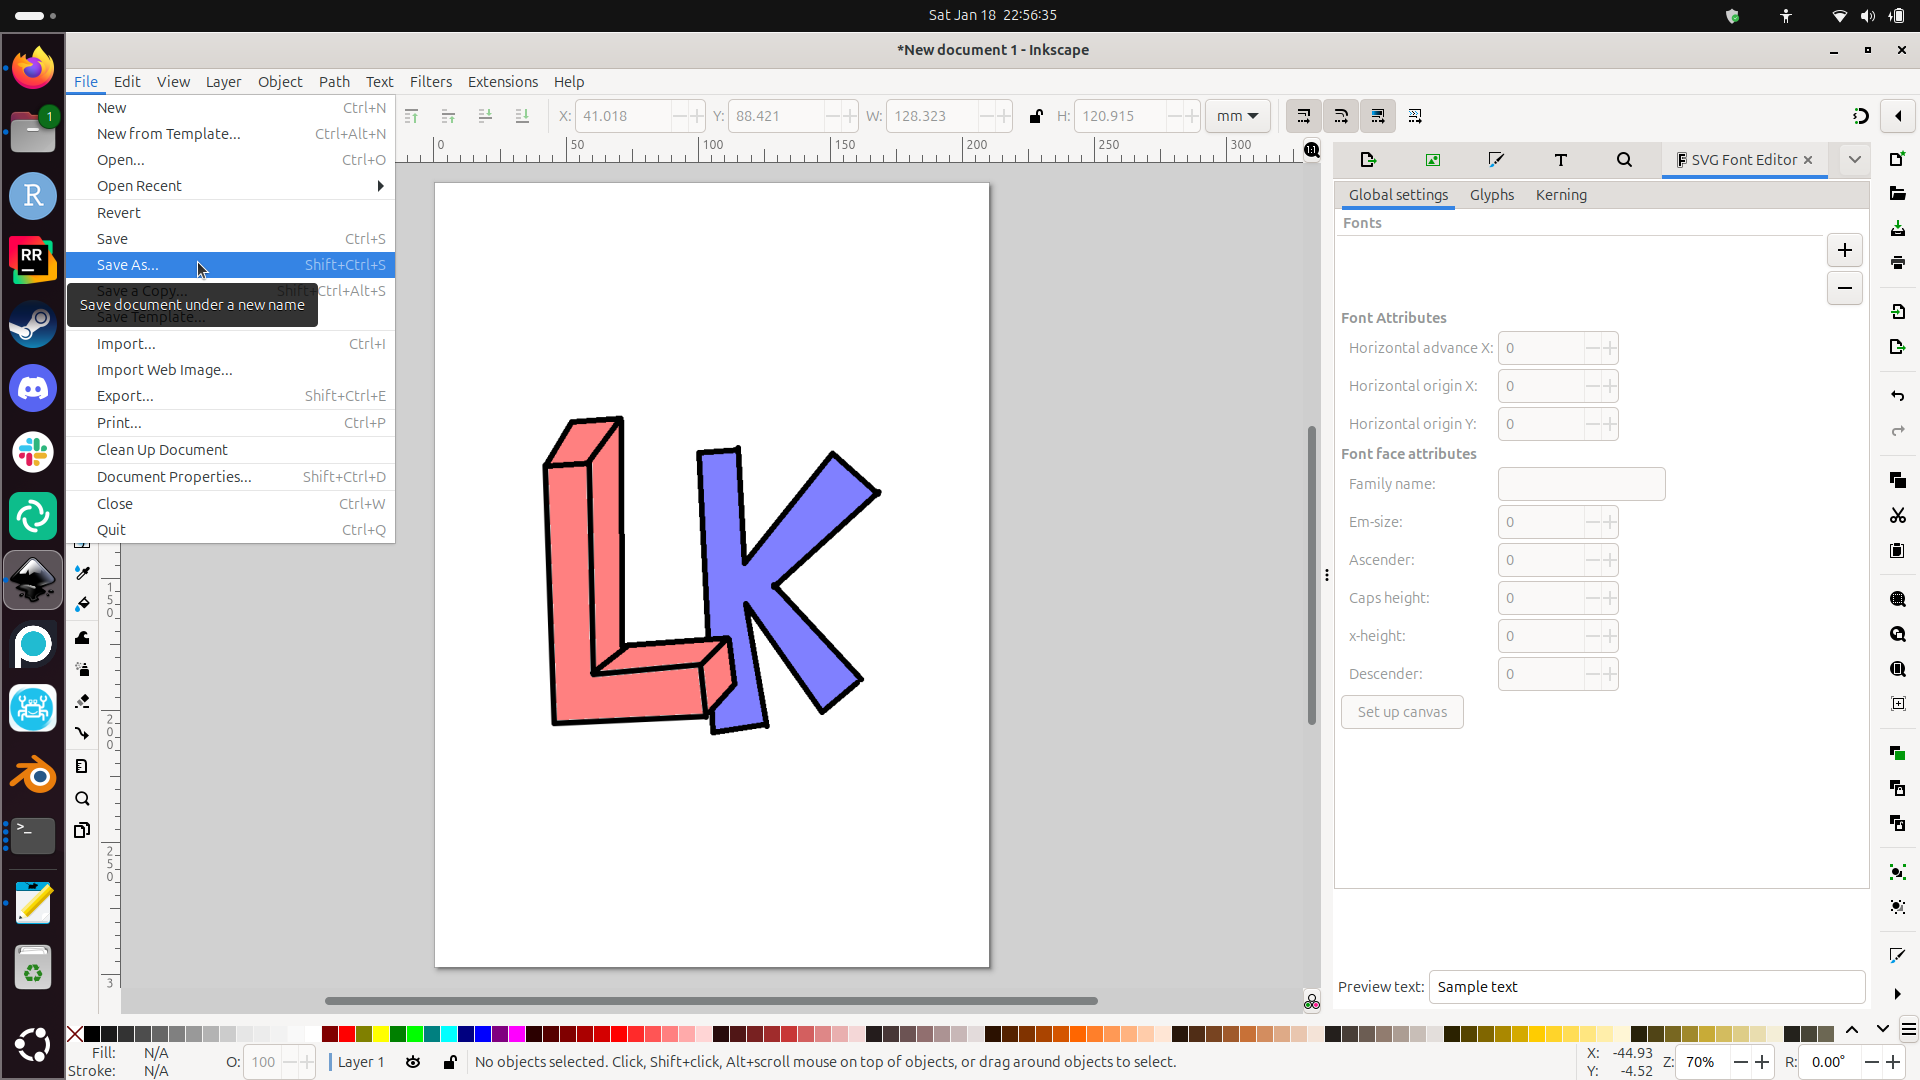Open the mm units dropdown

tap(1238, 116)
